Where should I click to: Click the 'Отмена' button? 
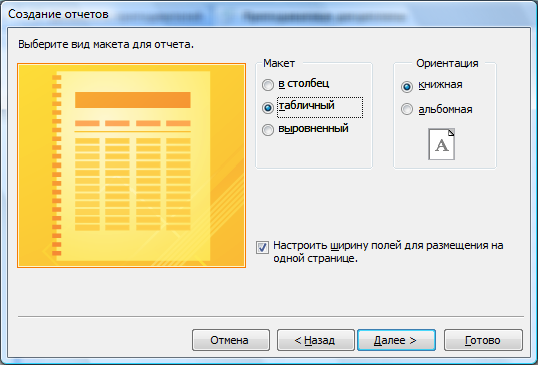tap(231, 340)
